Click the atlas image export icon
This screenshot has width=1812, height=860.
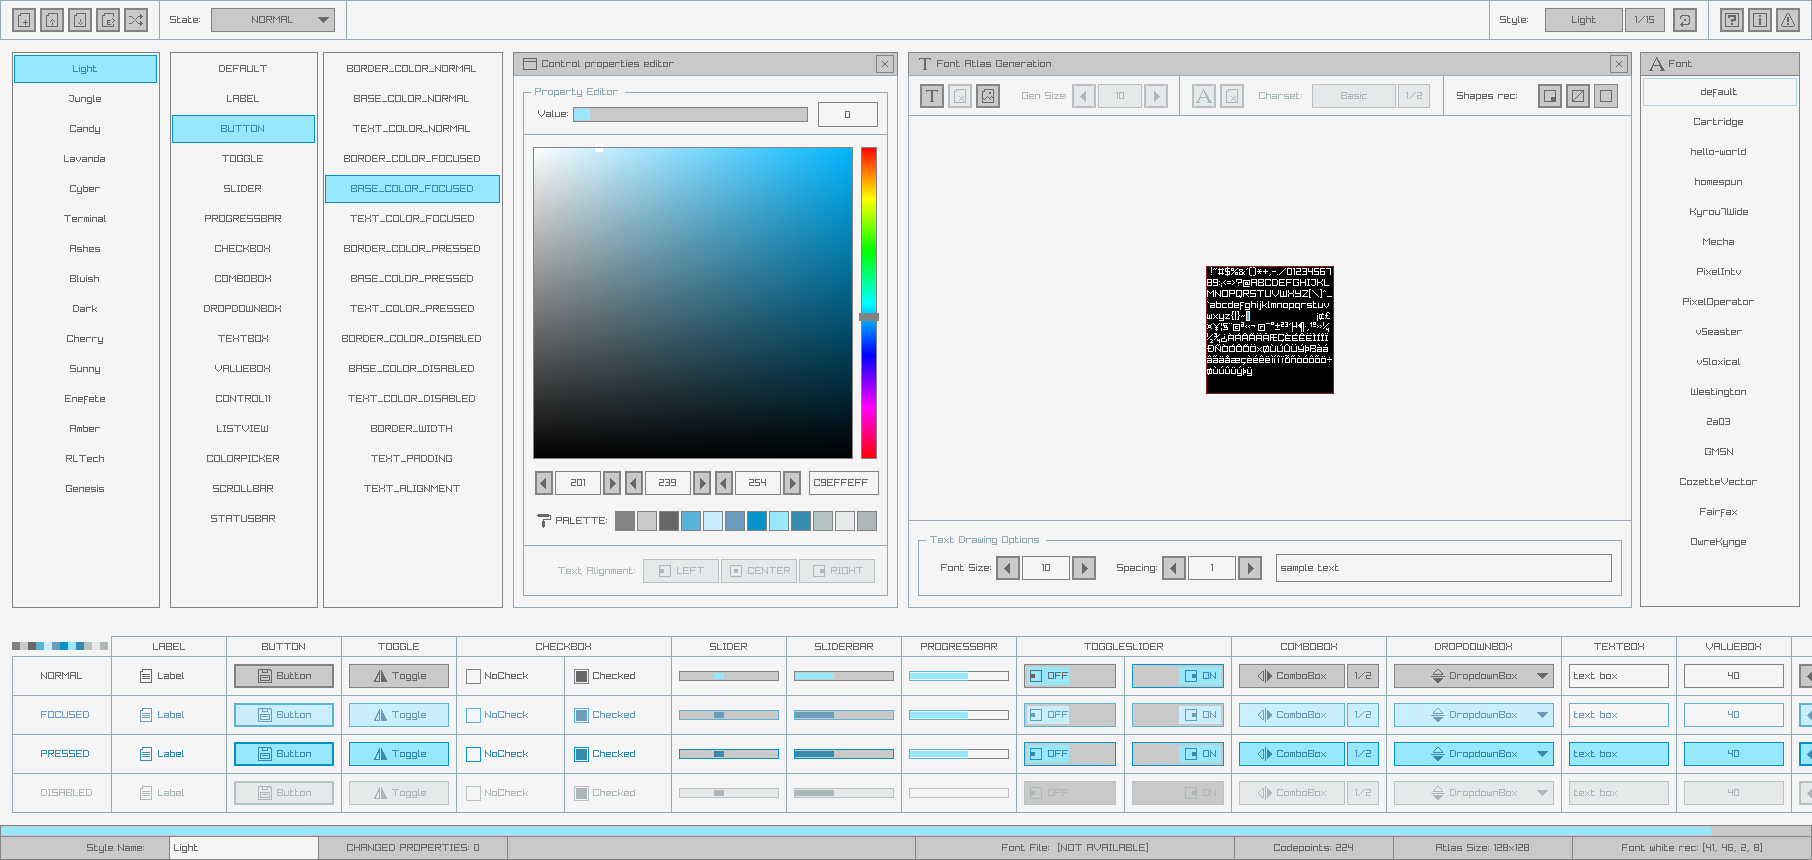988,96
